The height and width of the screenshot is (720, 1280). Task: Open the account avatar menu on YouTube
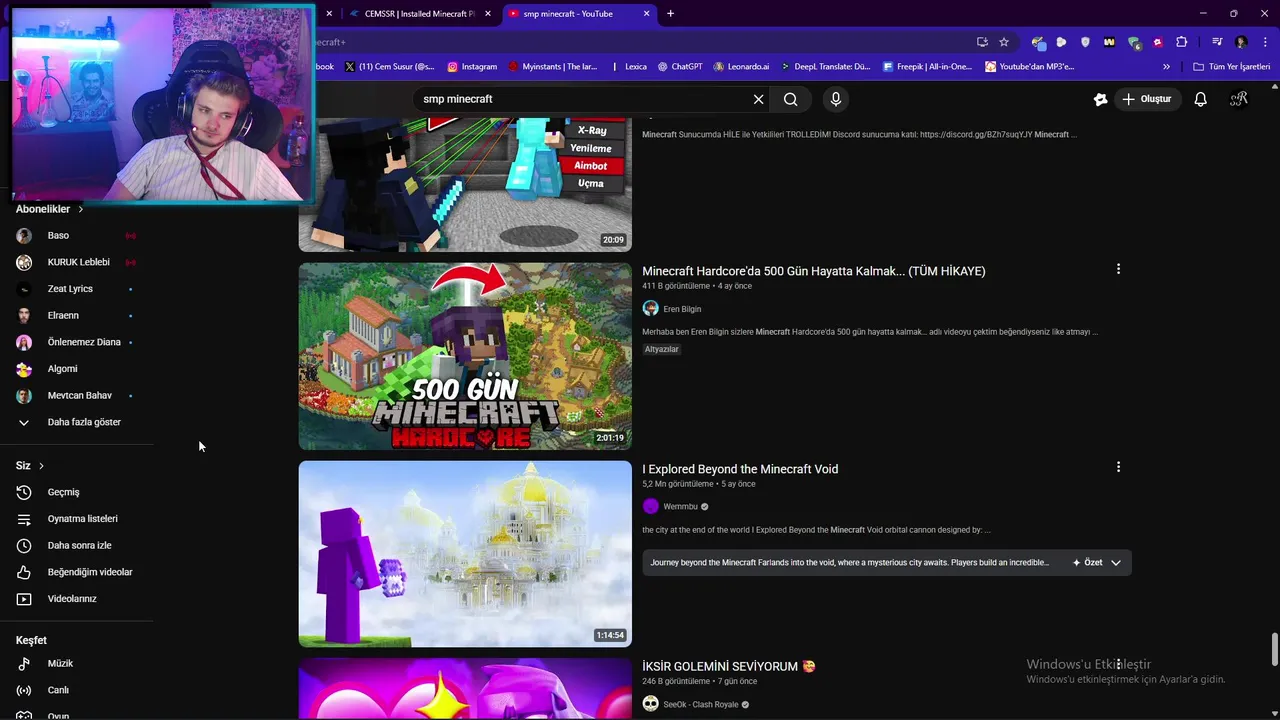click(x=1239, y=99)
